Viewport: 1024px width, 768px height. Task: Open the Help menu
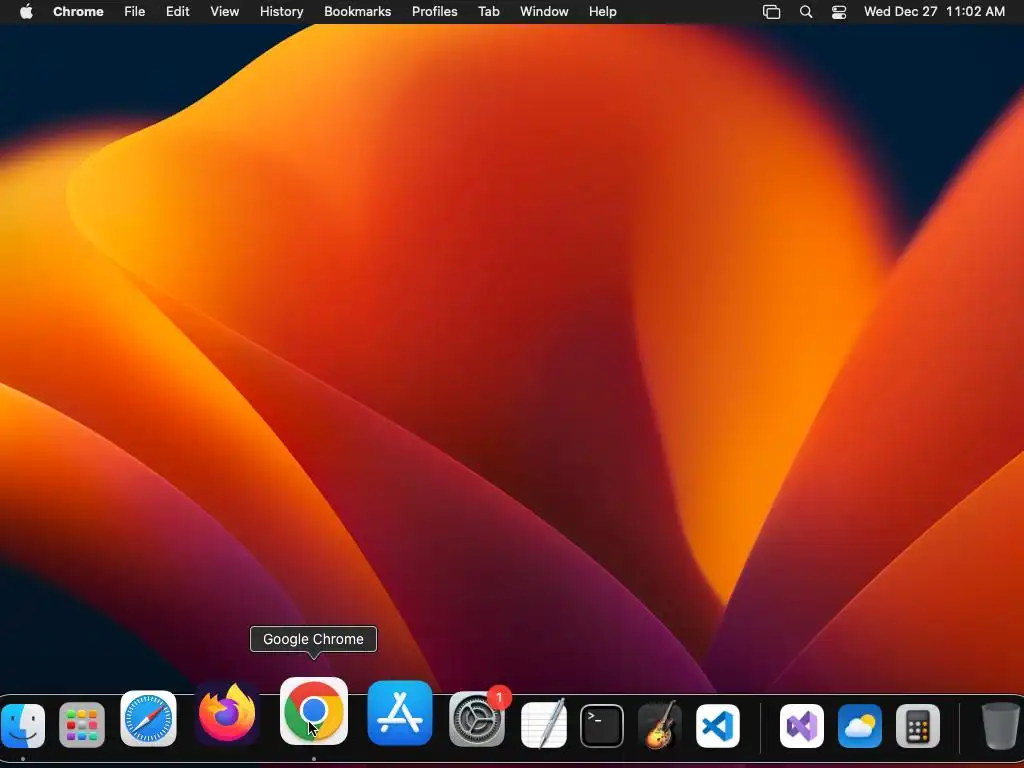point(603,12)
